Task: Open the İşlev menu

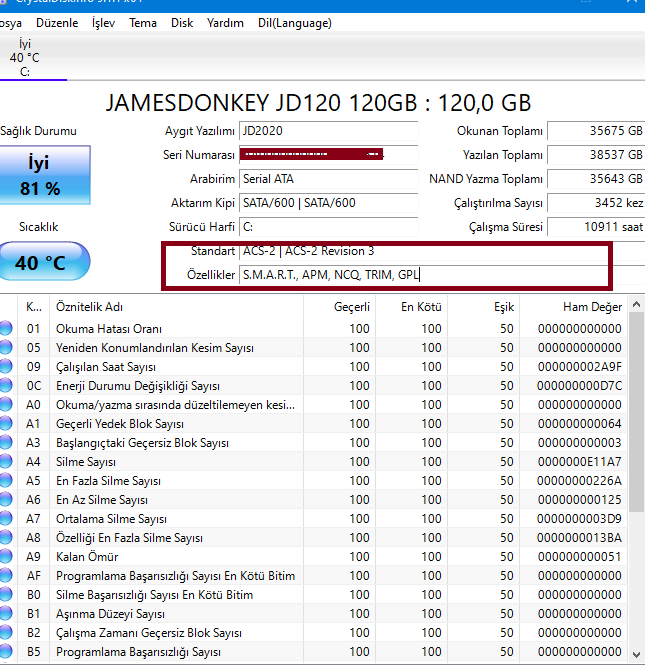Action: [103, 23]
